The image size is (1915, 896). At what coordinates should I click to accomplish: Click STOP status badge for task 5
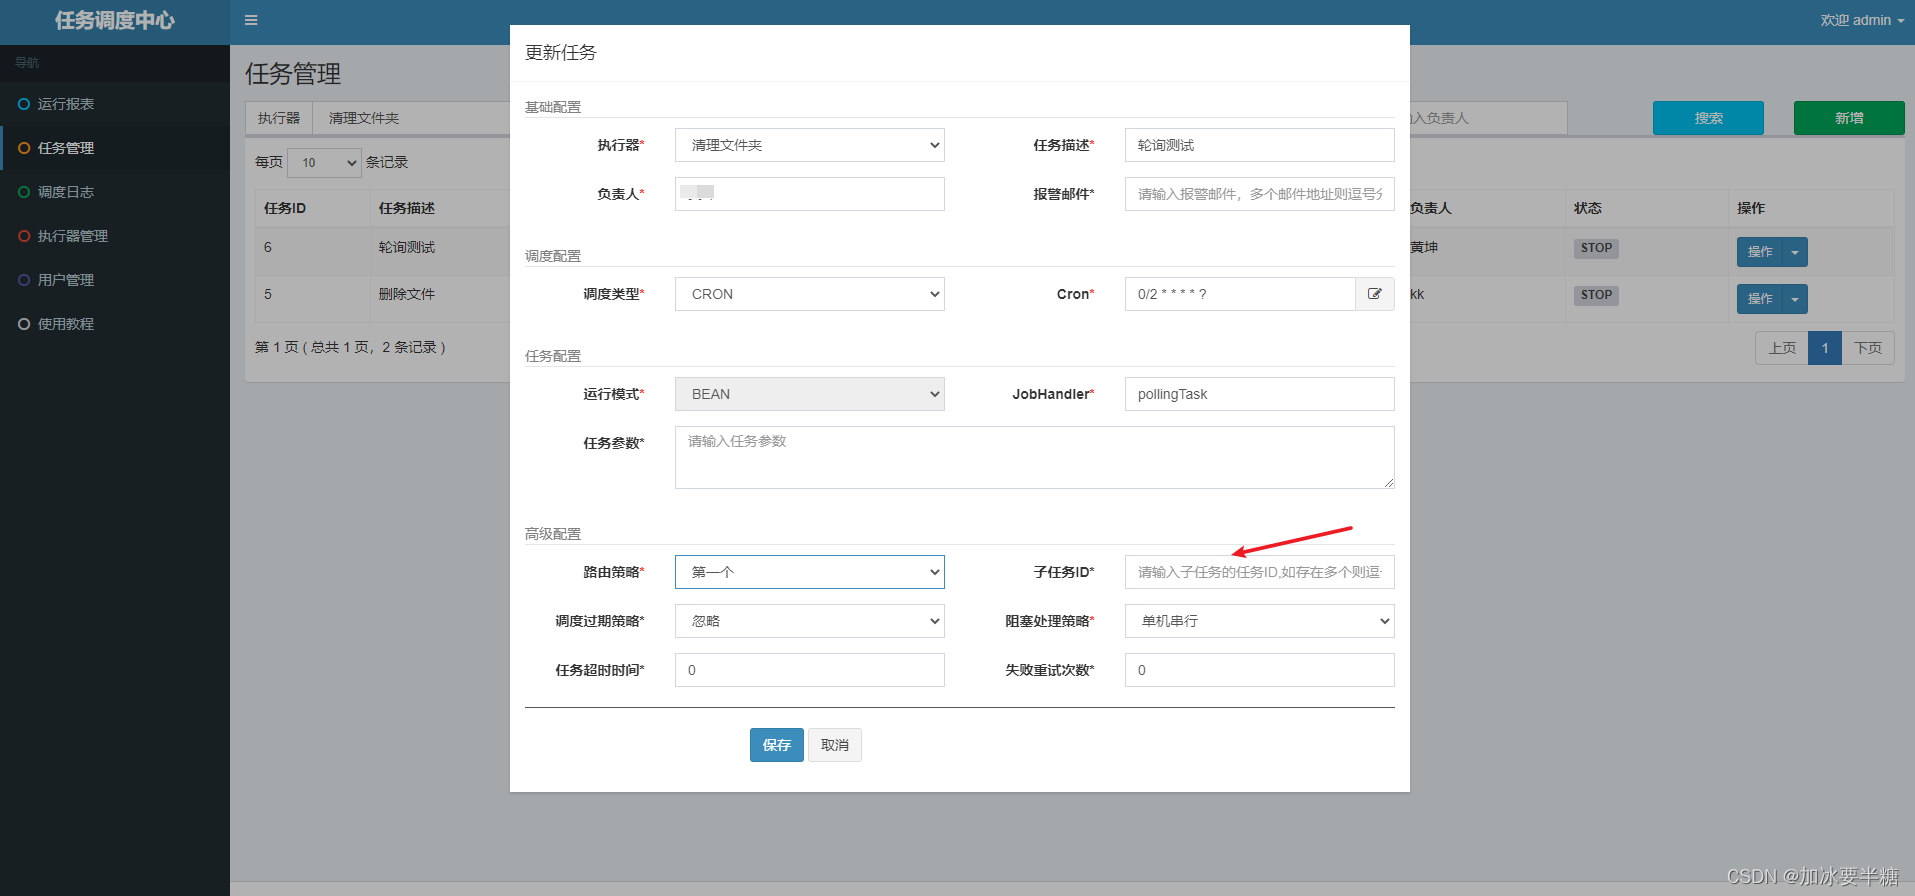1596,295
